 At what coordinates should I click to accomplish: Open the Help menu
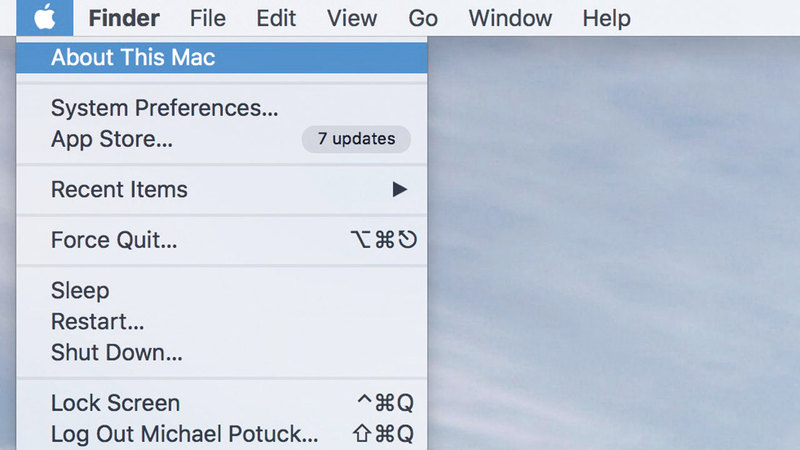pyautogui.click(x=606, y=18)
